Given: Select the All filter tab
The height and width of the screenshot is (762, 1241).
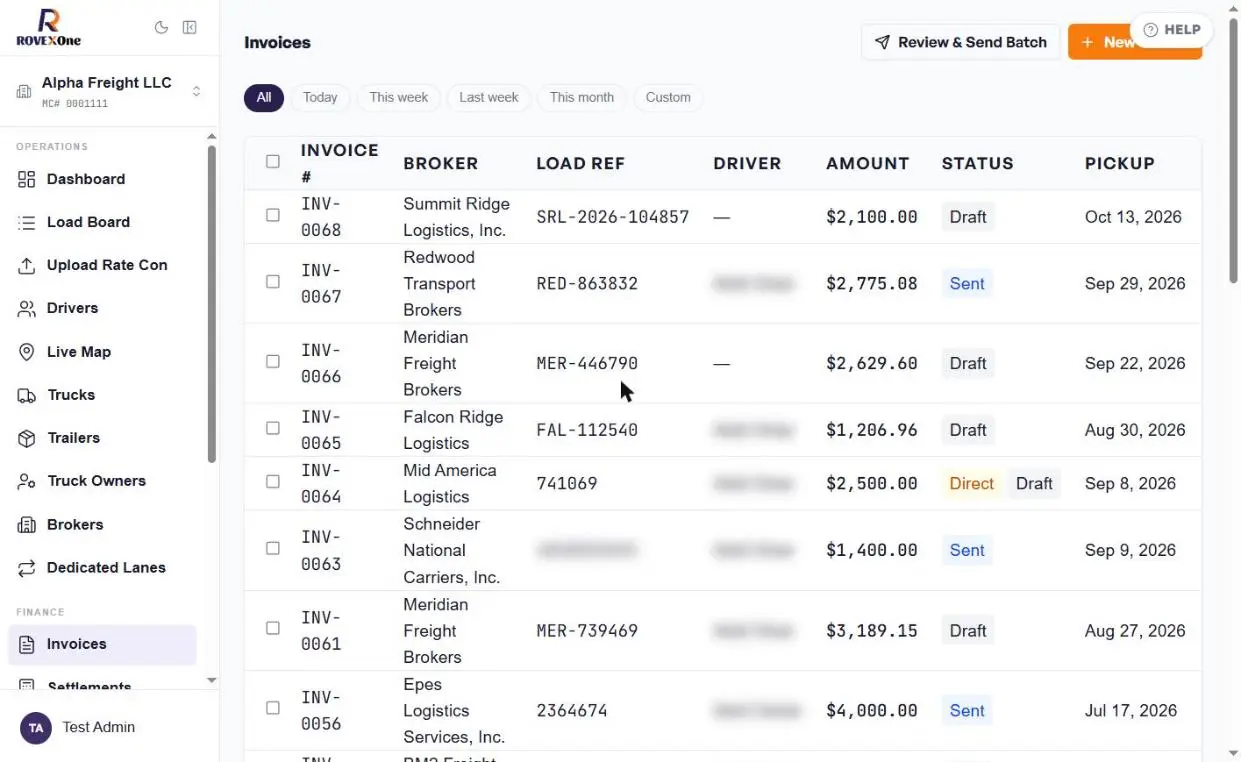Looking at the screenshot, I should 263,97.
